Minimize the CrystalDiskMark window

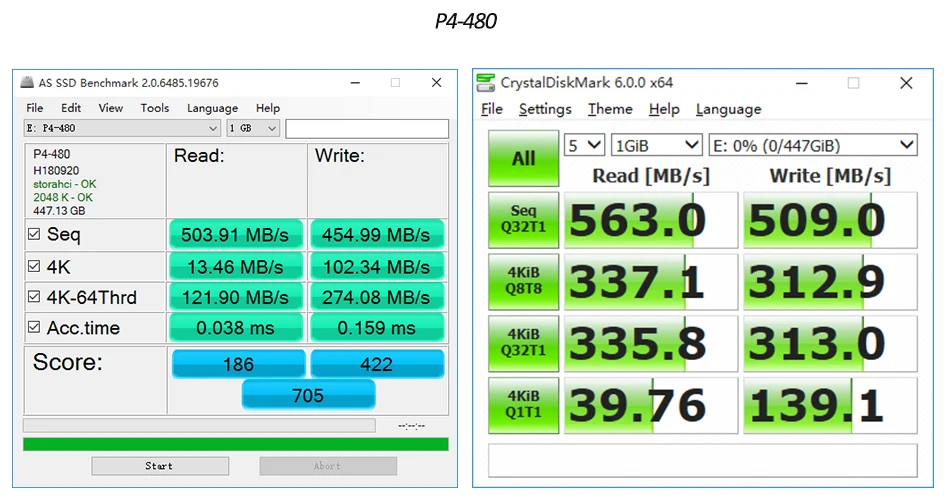coord(802,83)
